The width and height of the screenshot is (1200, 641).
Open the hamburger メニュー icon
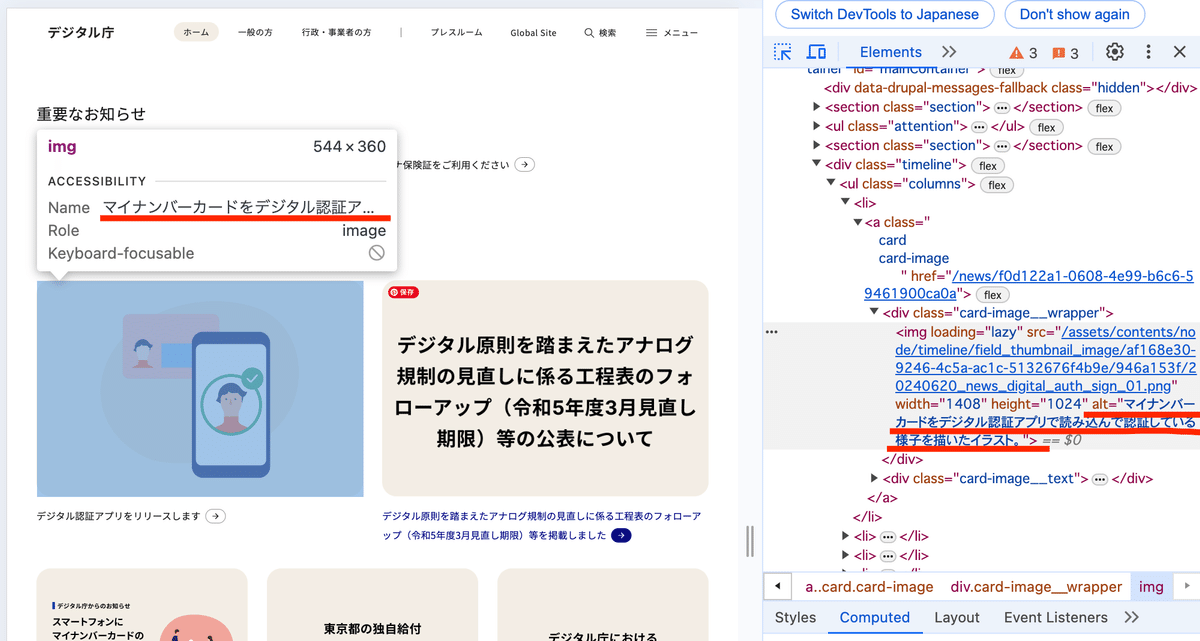651,33
